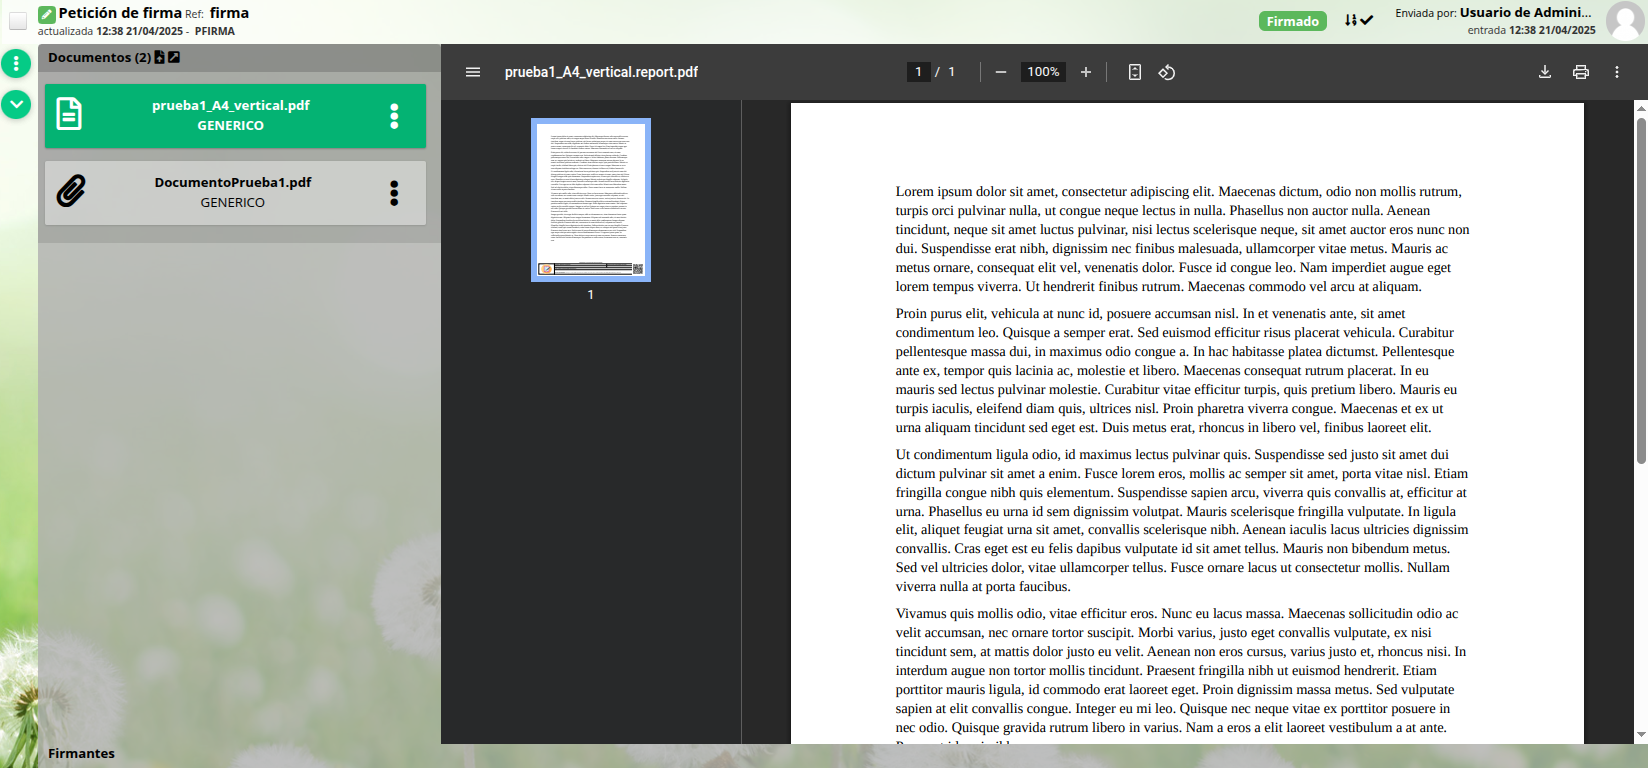
Task: Tick the Petición de firma checkbox
Action: (x=18, y=21)
